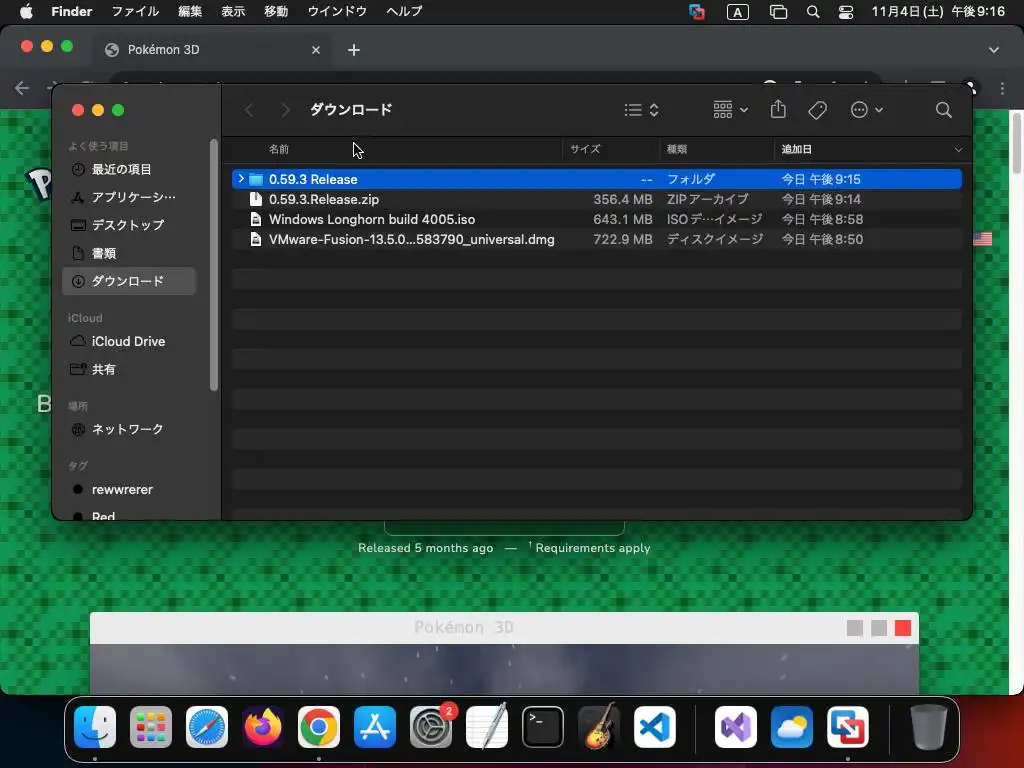Image resolution: width=1024 pixels, height=768 pixels.
Task: Go back with Finder's back arrow
Action: click(249, 110)
